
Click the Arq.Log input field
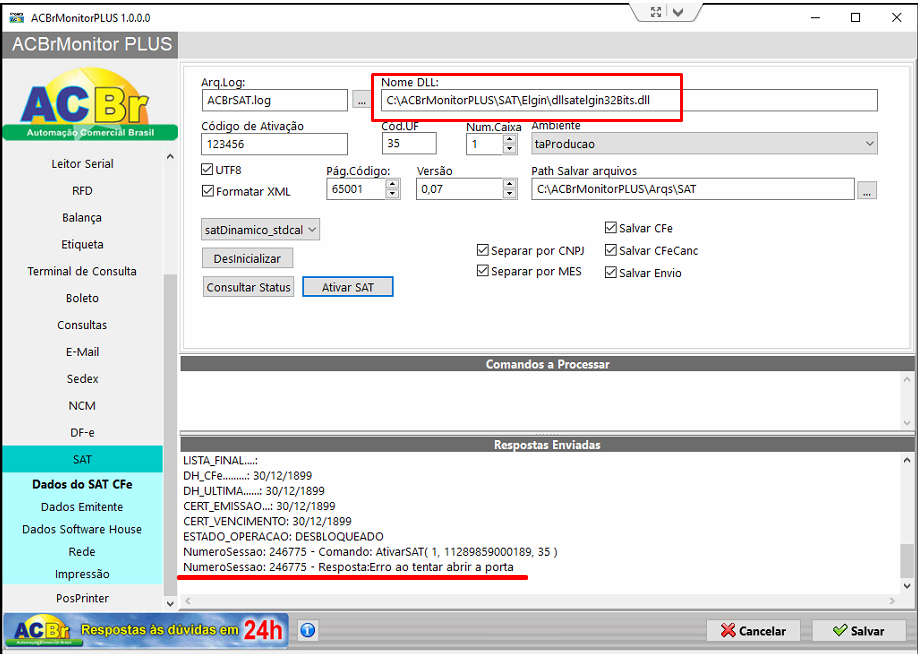(x=275, y=100)
